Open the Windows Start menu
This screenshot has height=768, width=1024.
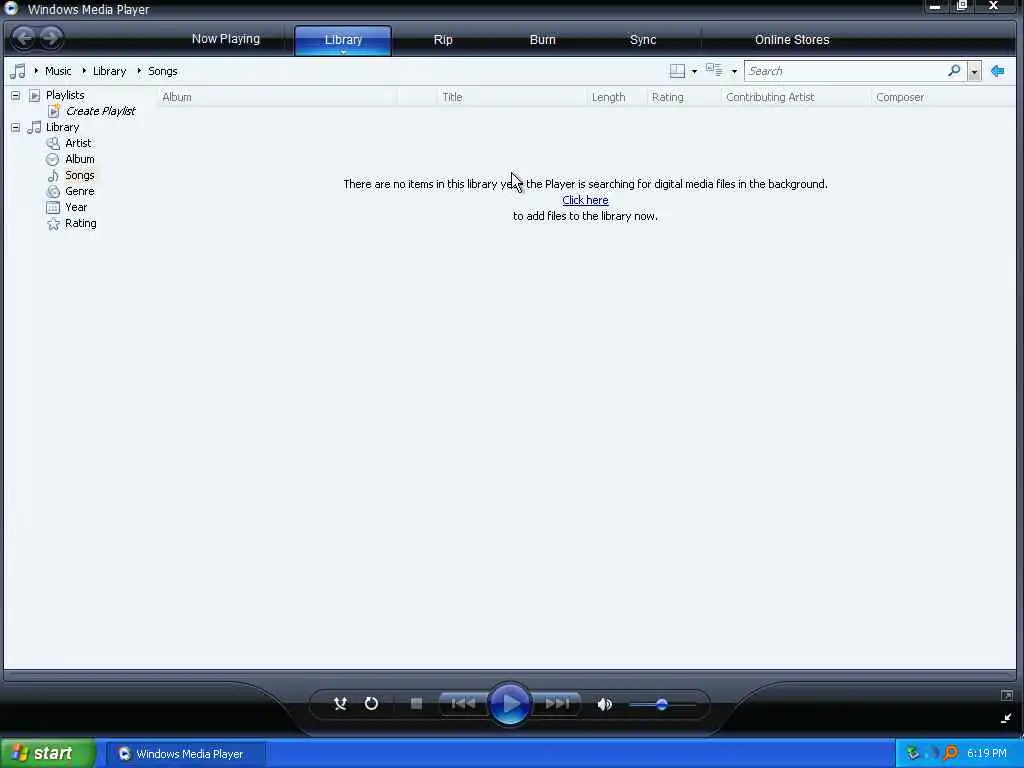click(48, 754)
